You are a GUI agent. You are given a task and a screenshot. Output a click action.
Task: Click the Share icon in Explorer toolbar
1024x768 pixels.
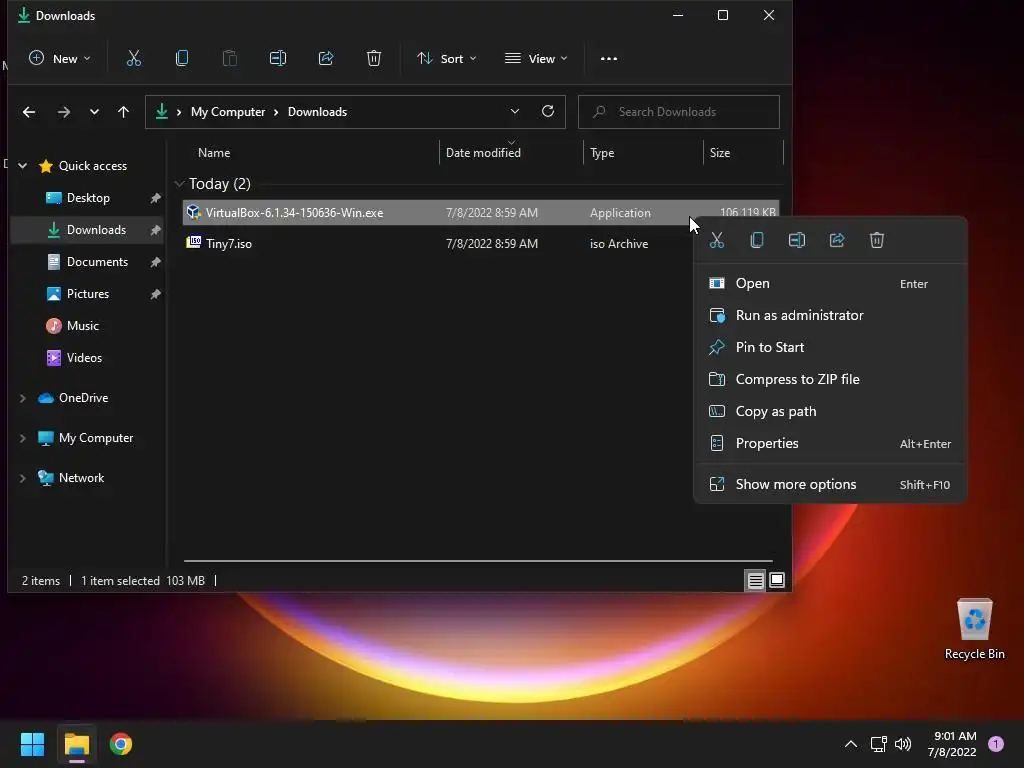326,58
